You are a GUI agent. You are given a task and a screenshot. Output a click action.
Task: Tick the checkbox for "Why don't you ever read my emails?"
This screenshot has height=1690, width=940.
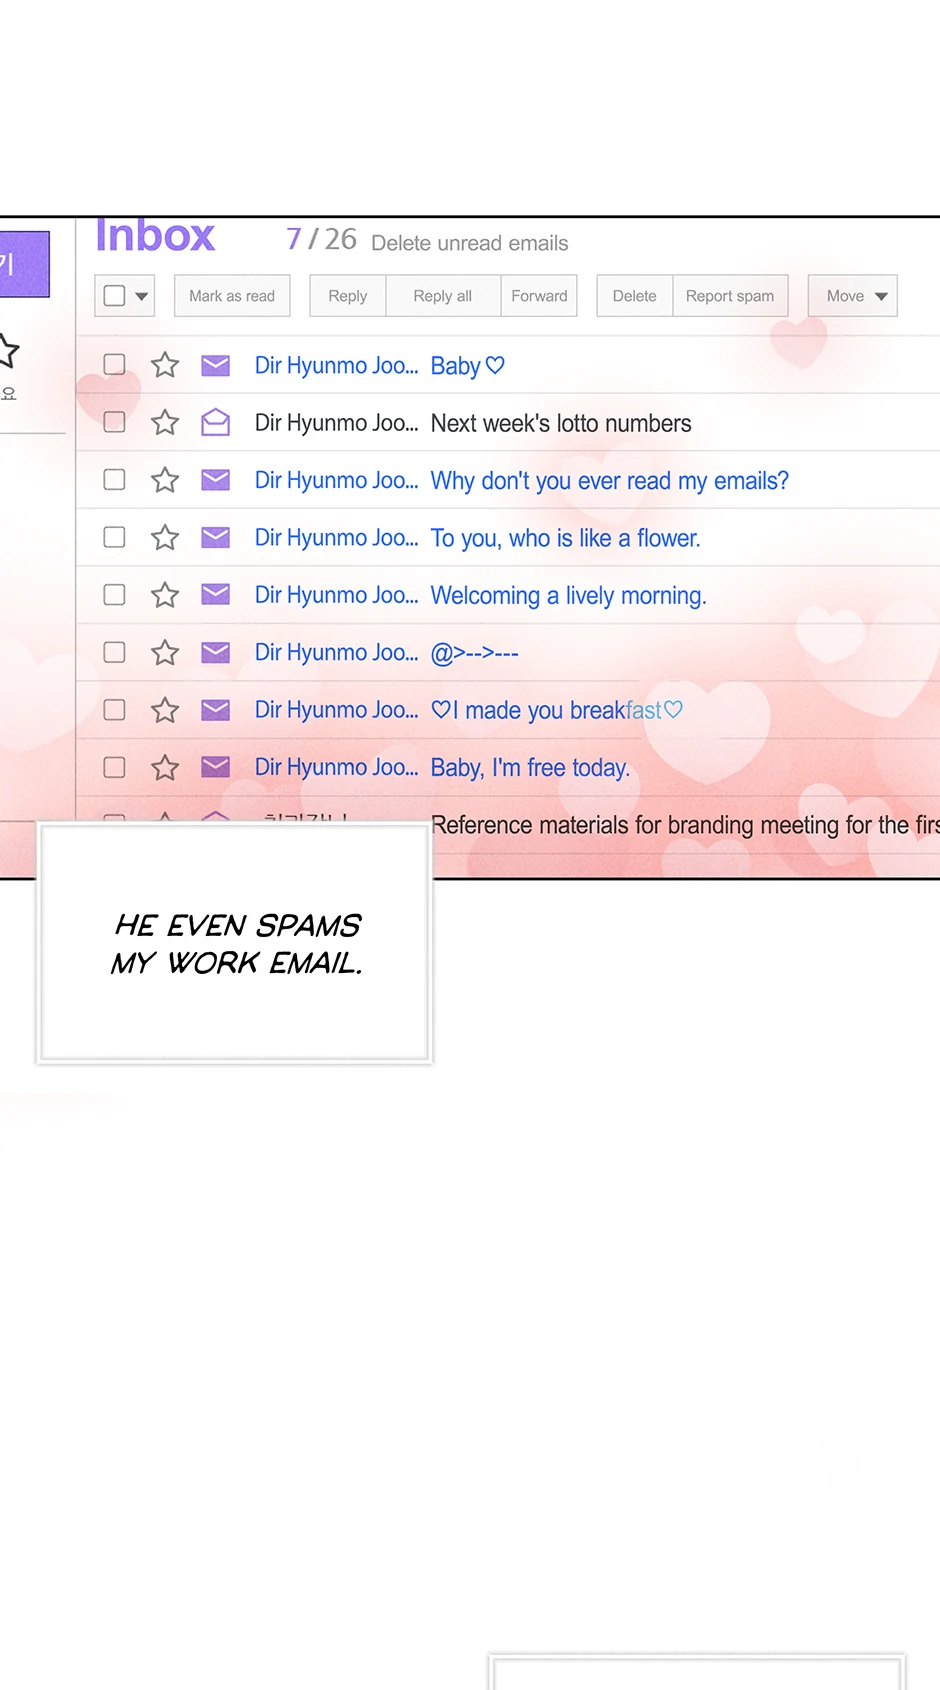point(115,480)
